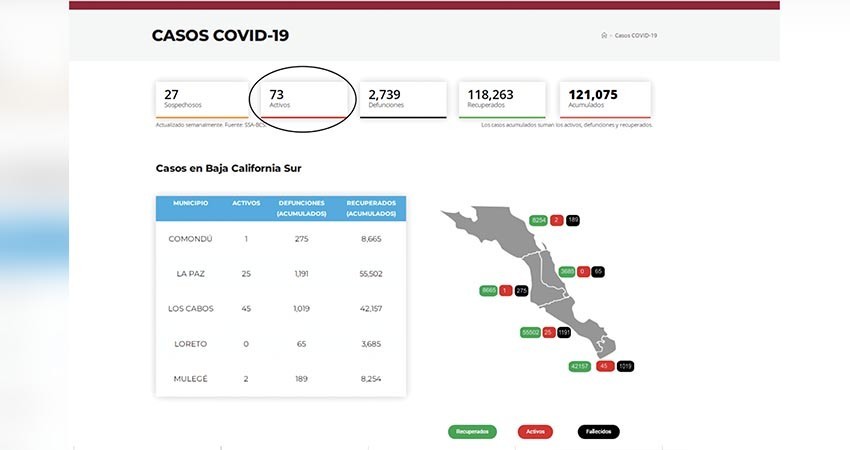
Task: Click the green Recuperados legend pill
Action: pyautogui.click(x=472, y=432)
